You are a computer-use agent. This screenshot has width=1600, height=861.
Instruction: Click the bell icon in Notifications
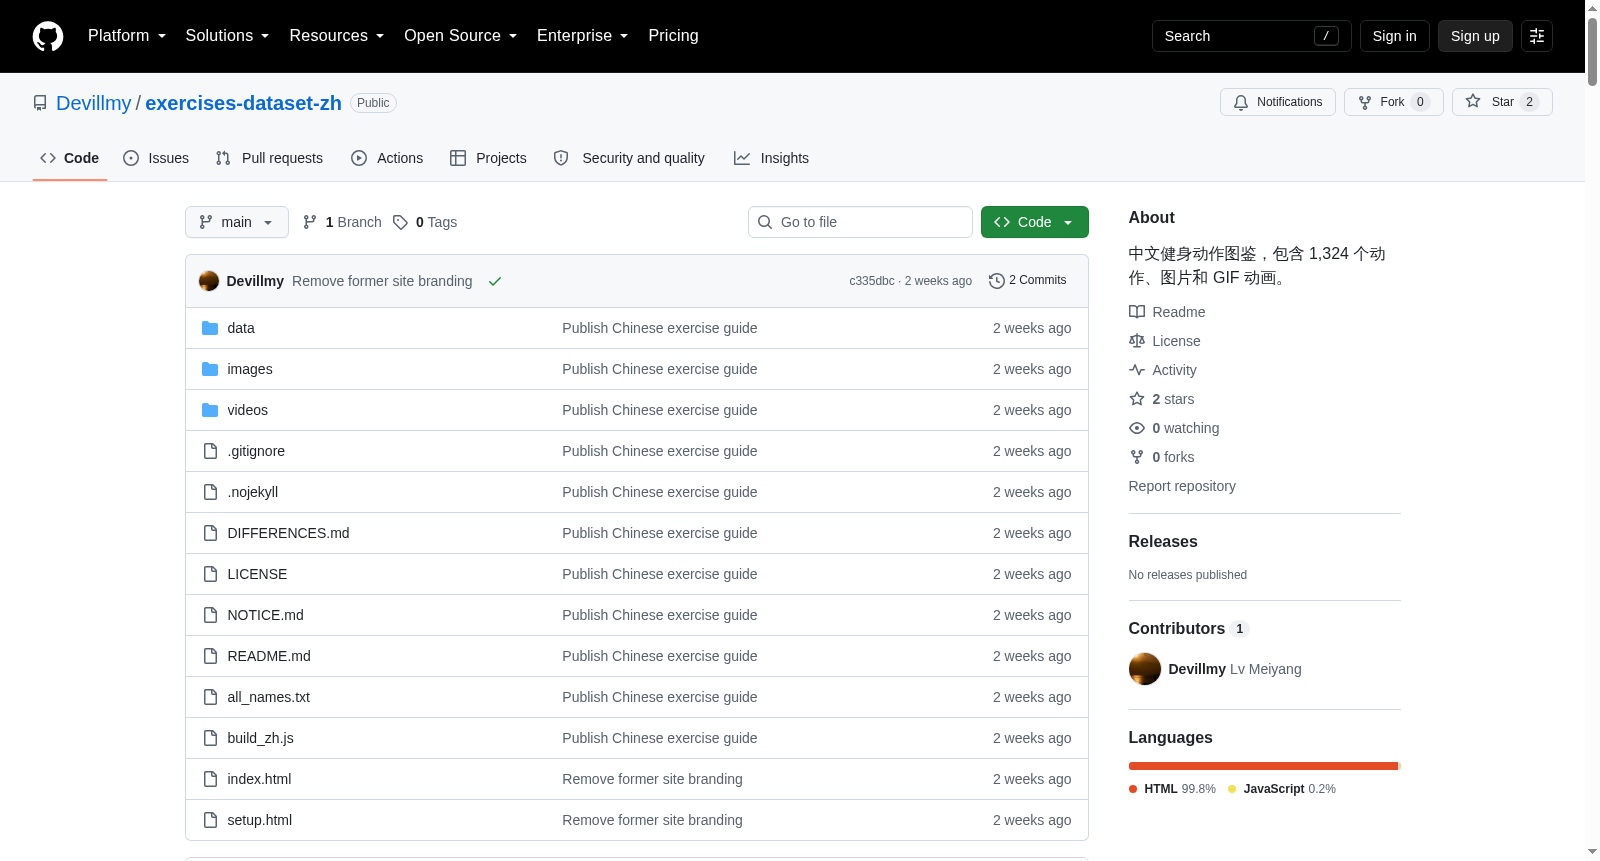tap(1241, 102)
